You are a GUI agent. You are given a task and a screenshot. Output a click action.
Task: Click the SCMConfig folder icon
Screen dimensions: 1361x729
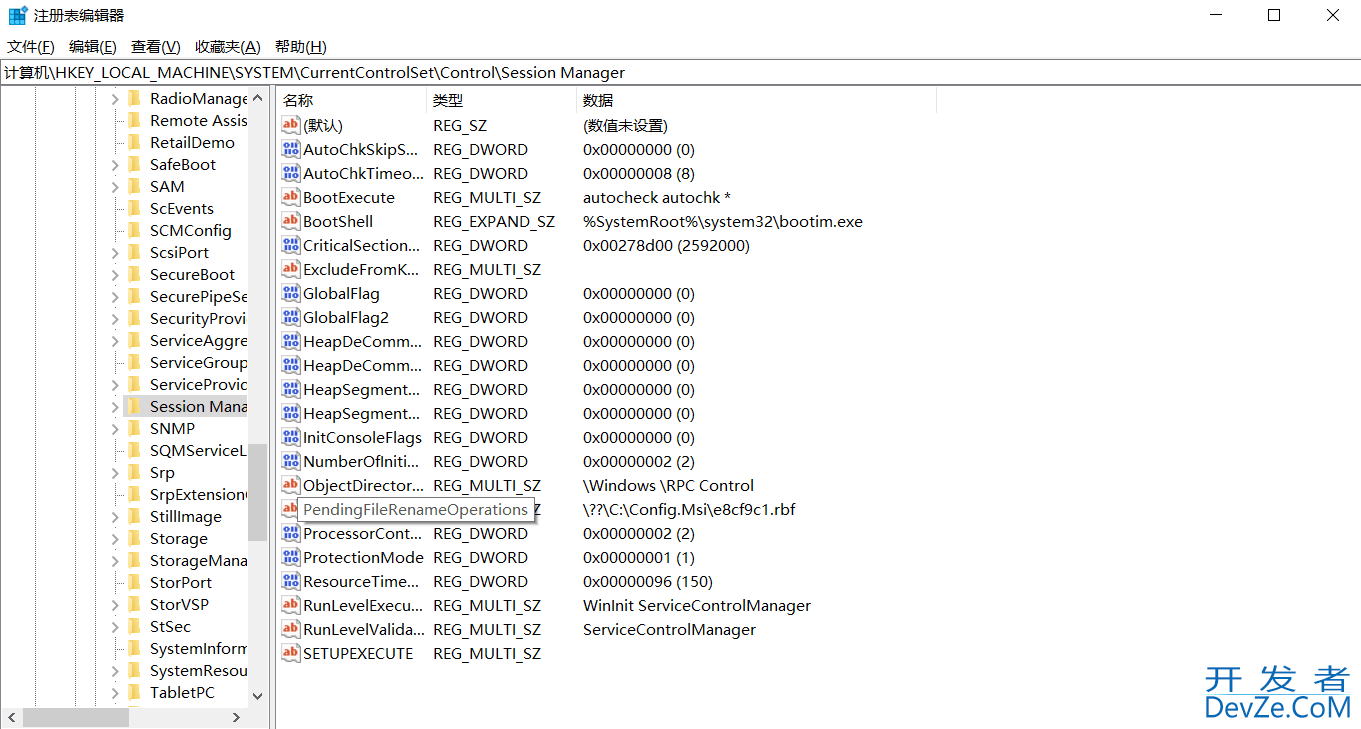point(134,230)
